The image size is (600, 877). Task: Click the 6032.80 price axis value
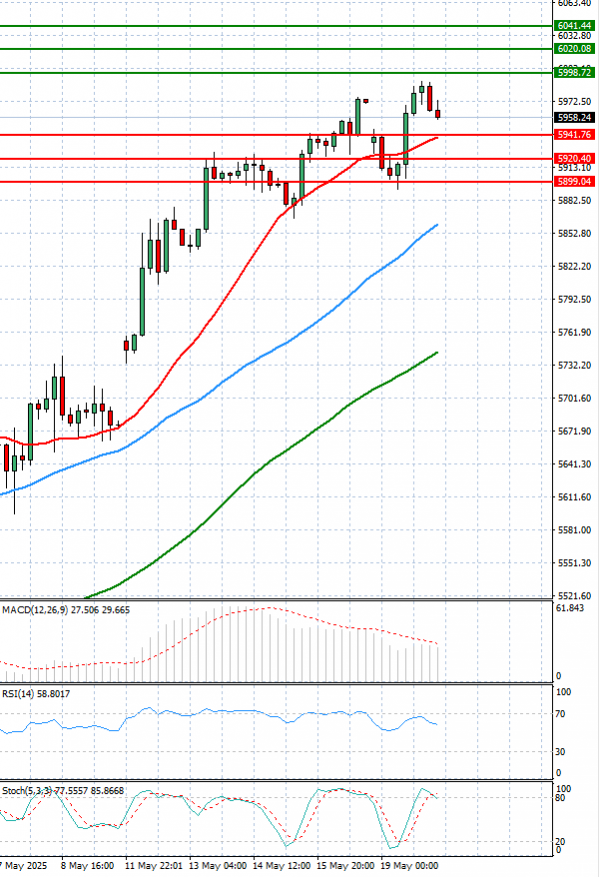[x=574, y=36]
